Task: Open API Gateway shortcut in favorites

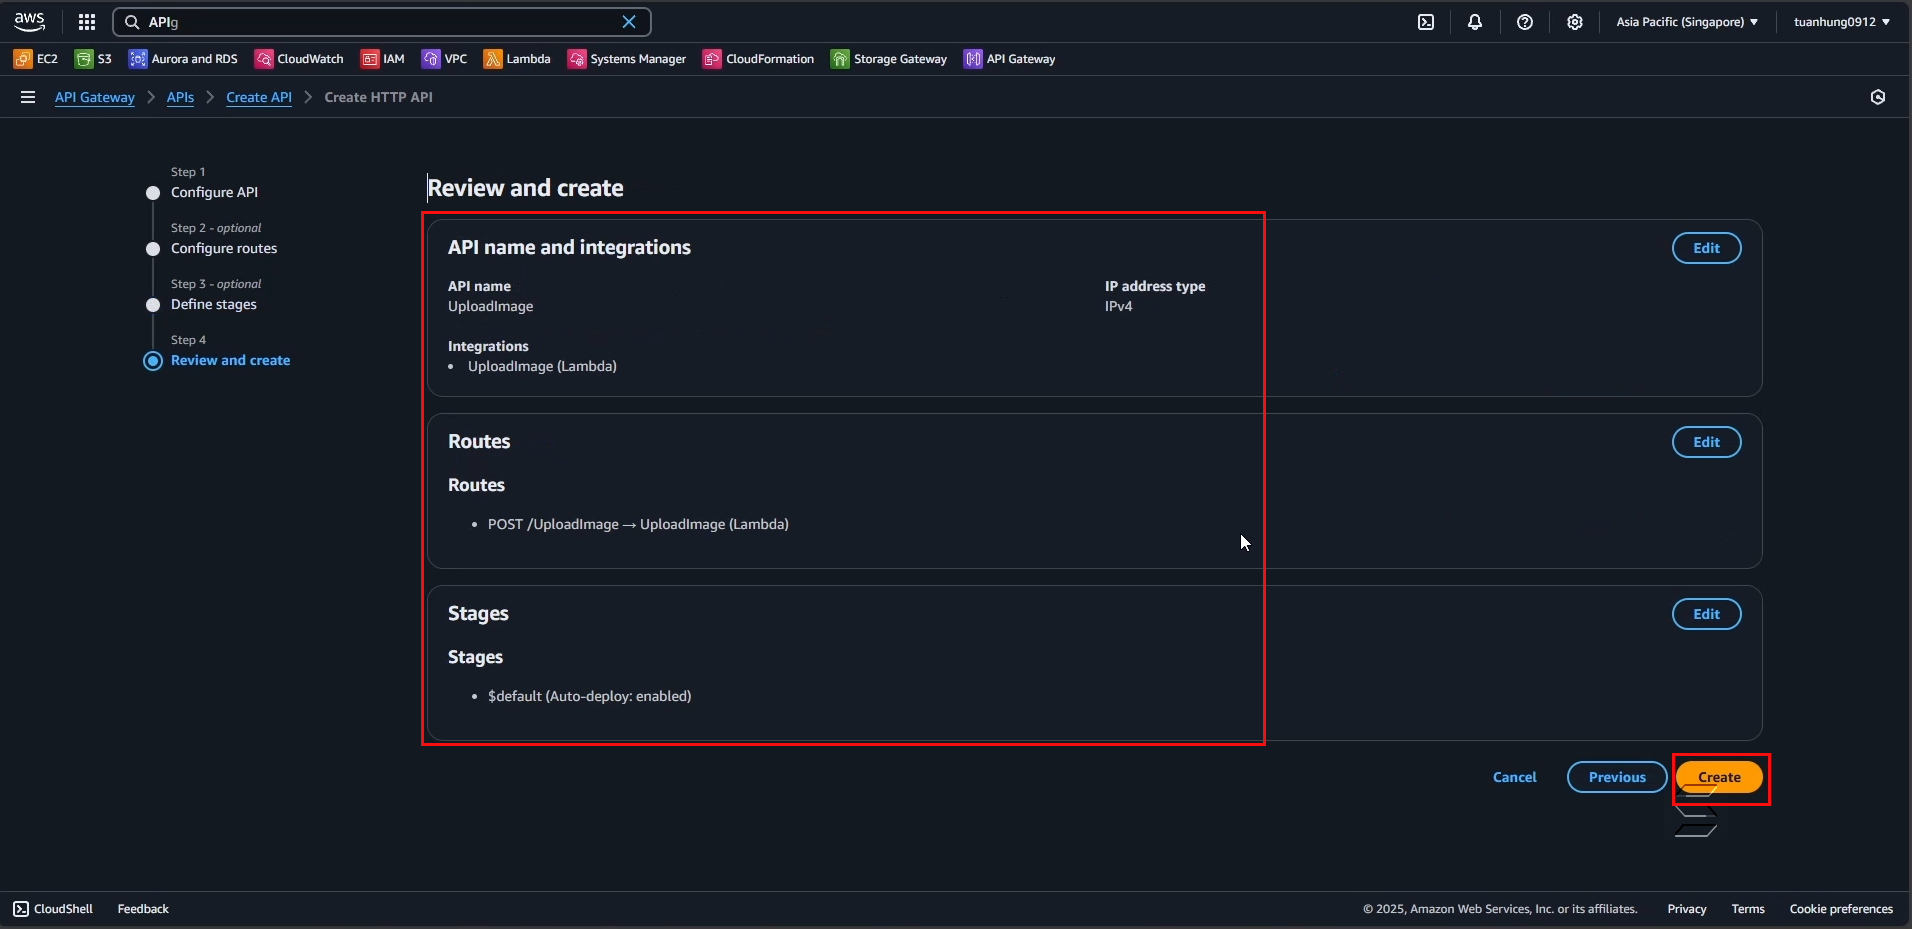Action: tap(1010, 59)
